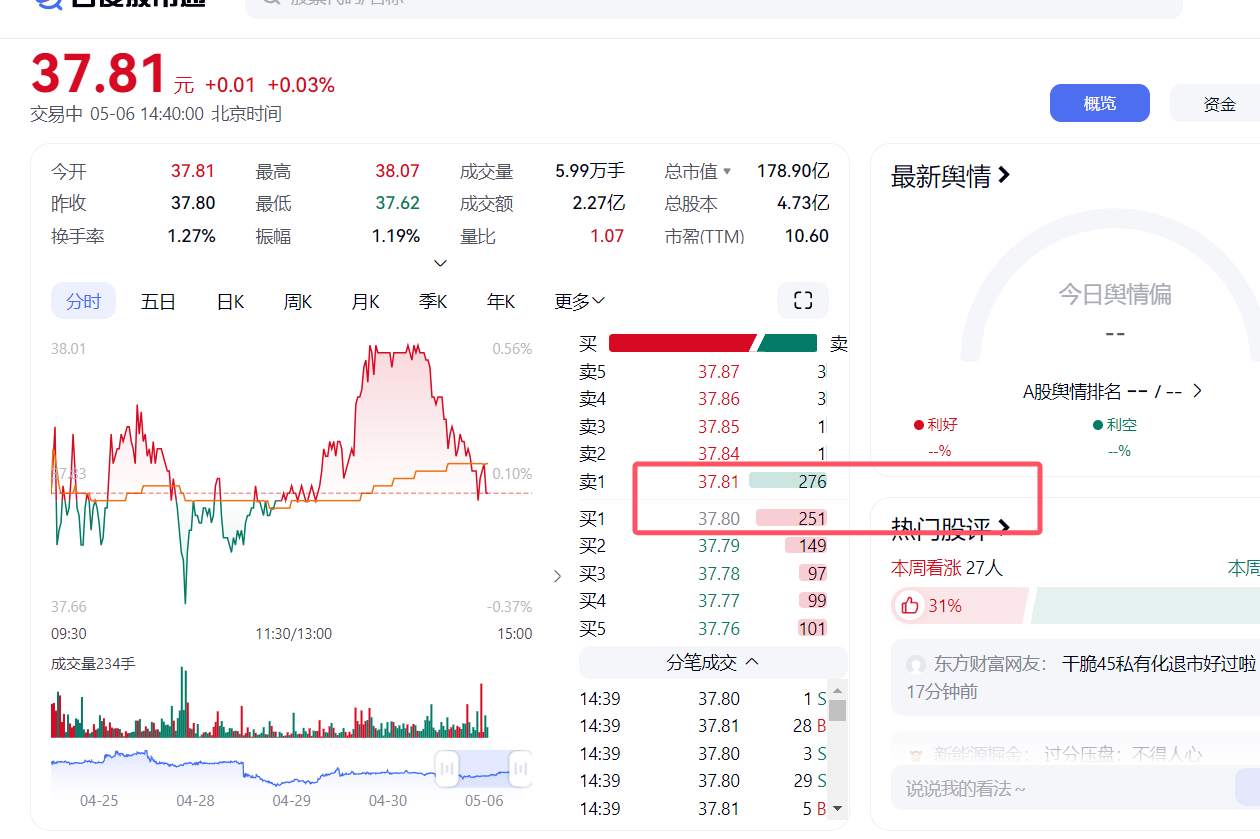Image resolution: width=1260 pixels, height=839 pixels.
Task: Click 04-28 date on range slider
Action: point(195,801)
